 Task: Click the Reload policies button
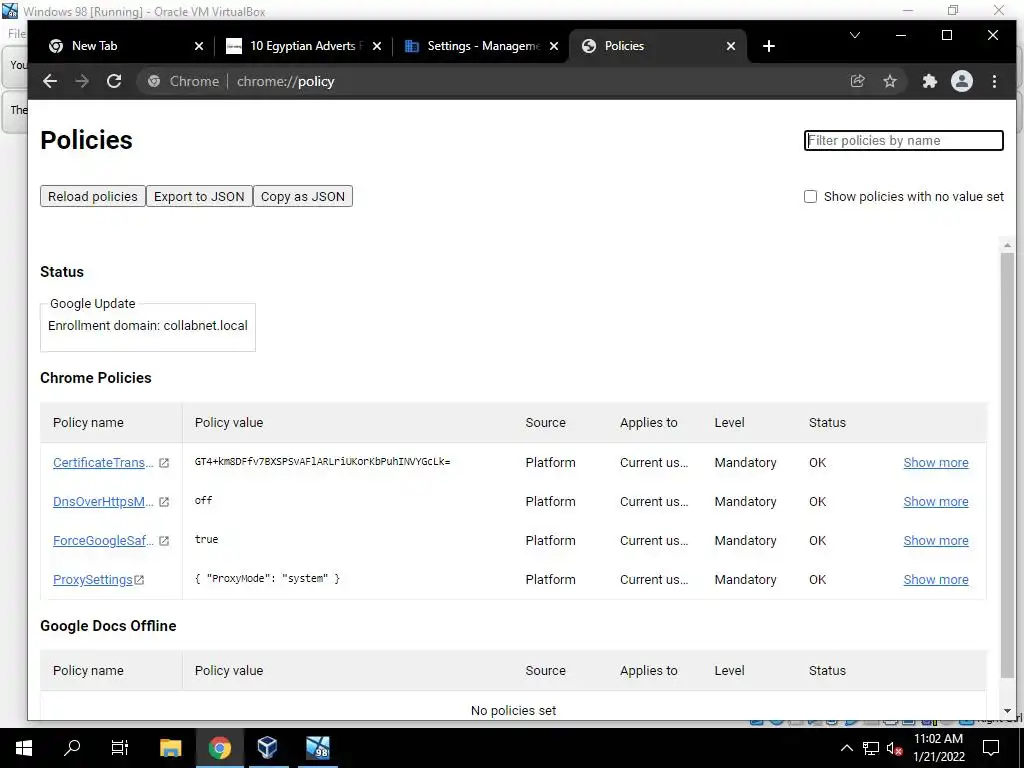[x=93, y=197]
